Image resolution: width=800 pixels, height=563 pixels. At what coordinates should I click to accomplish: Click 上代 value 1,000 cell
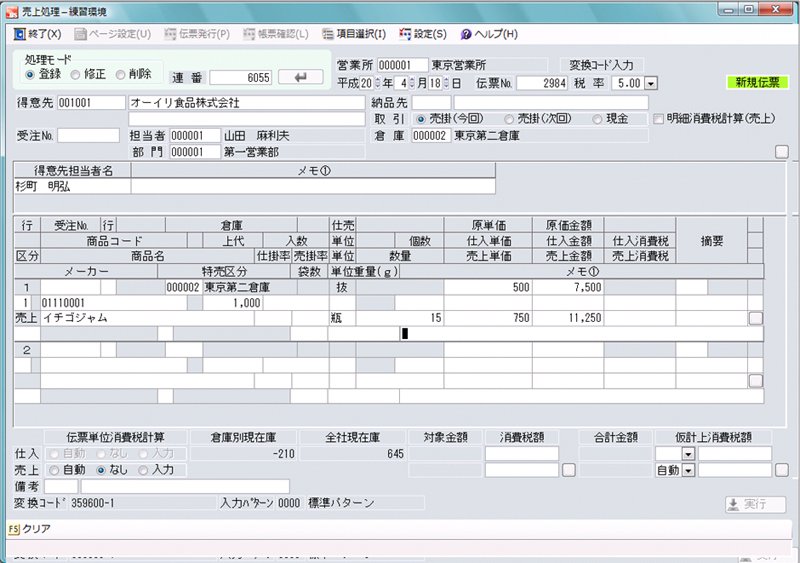(x=233, y=303)
